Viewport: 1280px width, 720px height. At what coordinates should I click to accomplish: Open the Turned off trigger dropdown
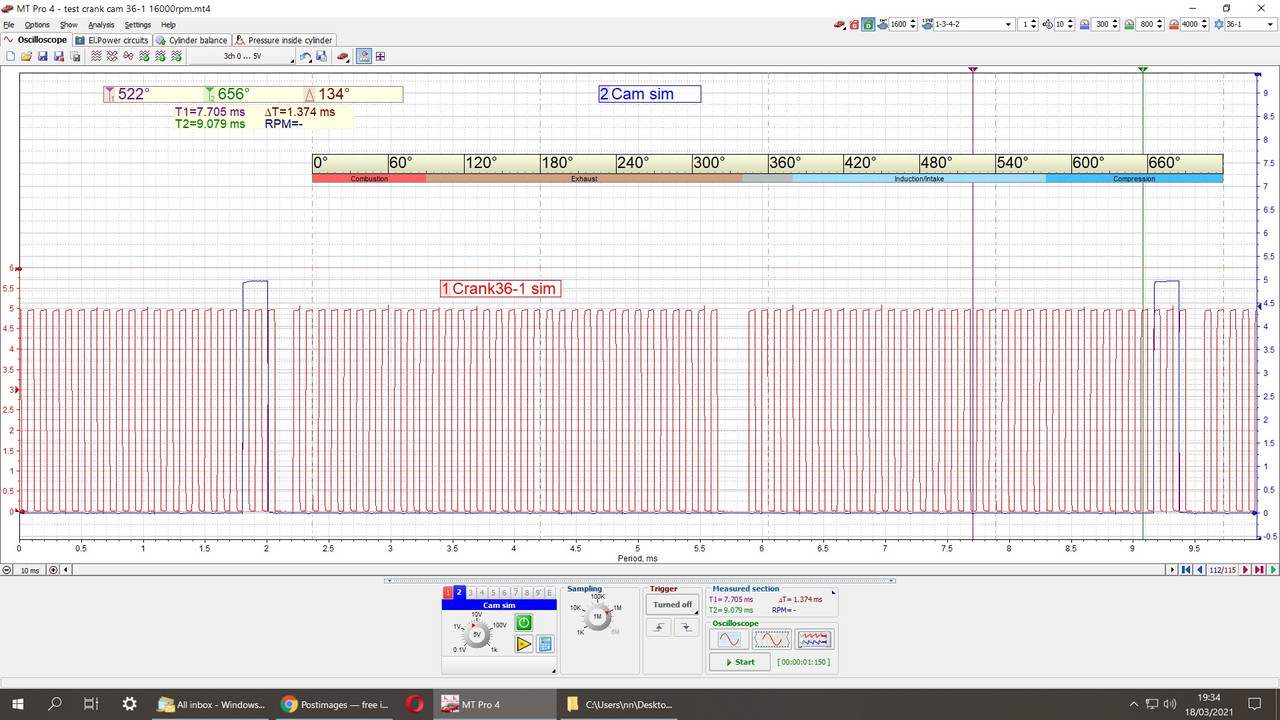click(672, 605)
